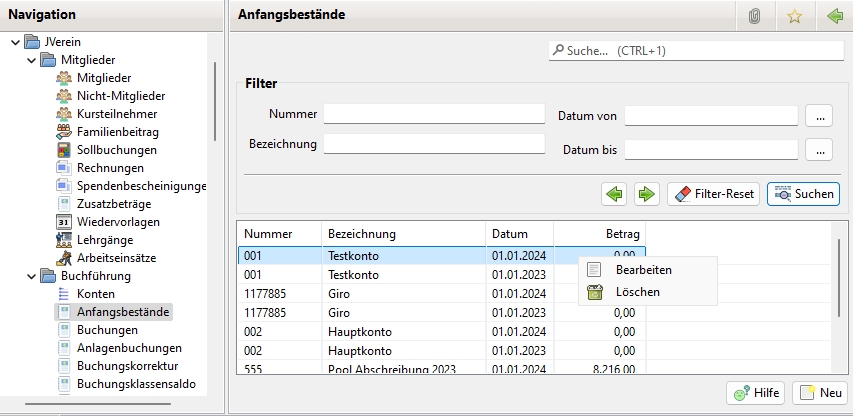
Task: Choose Bearbeiten from the context menu
Action: [x=643, y=270]
